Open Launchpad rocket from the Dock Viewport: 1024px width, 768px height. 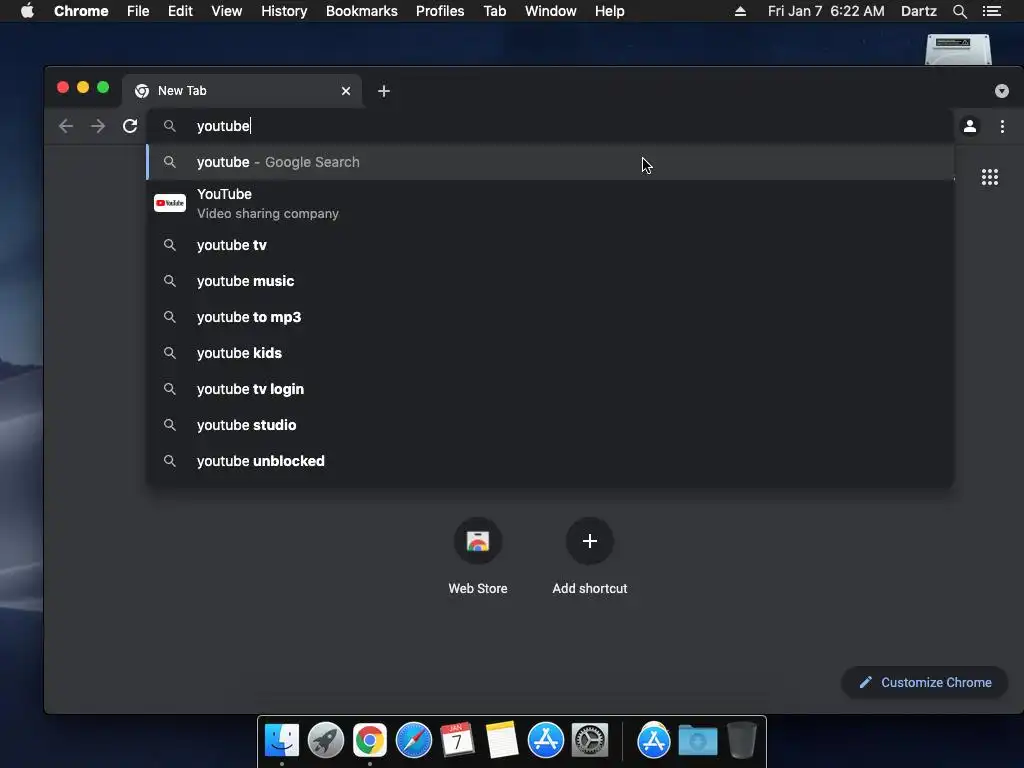coord(326,740)
